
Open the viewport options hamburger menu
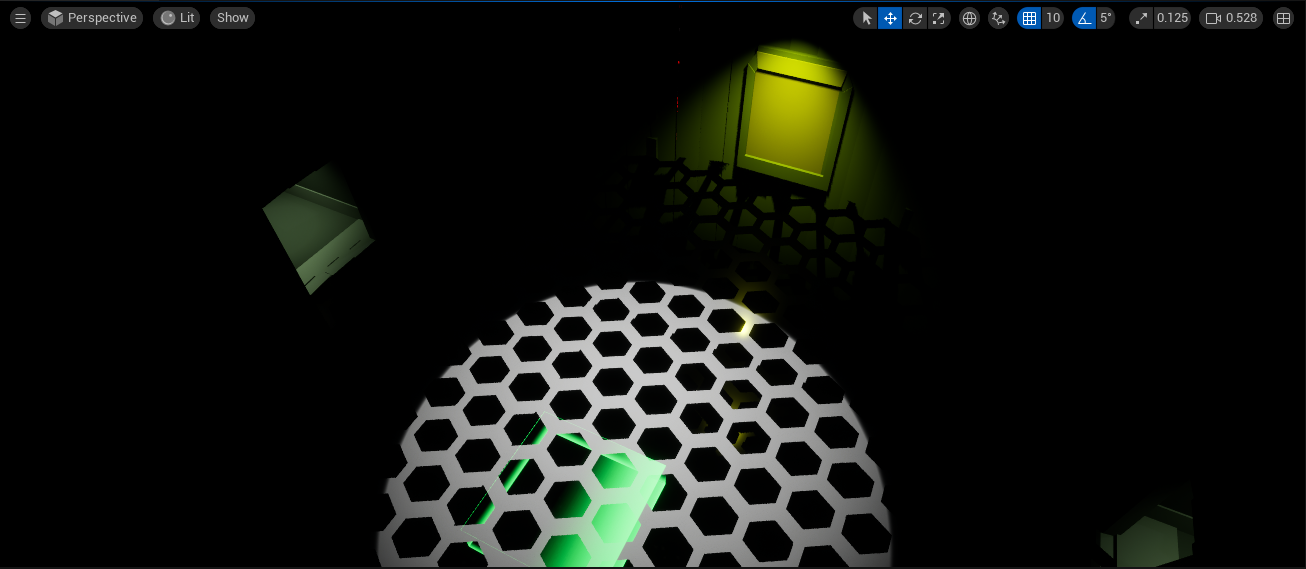[x=20, y=18]
